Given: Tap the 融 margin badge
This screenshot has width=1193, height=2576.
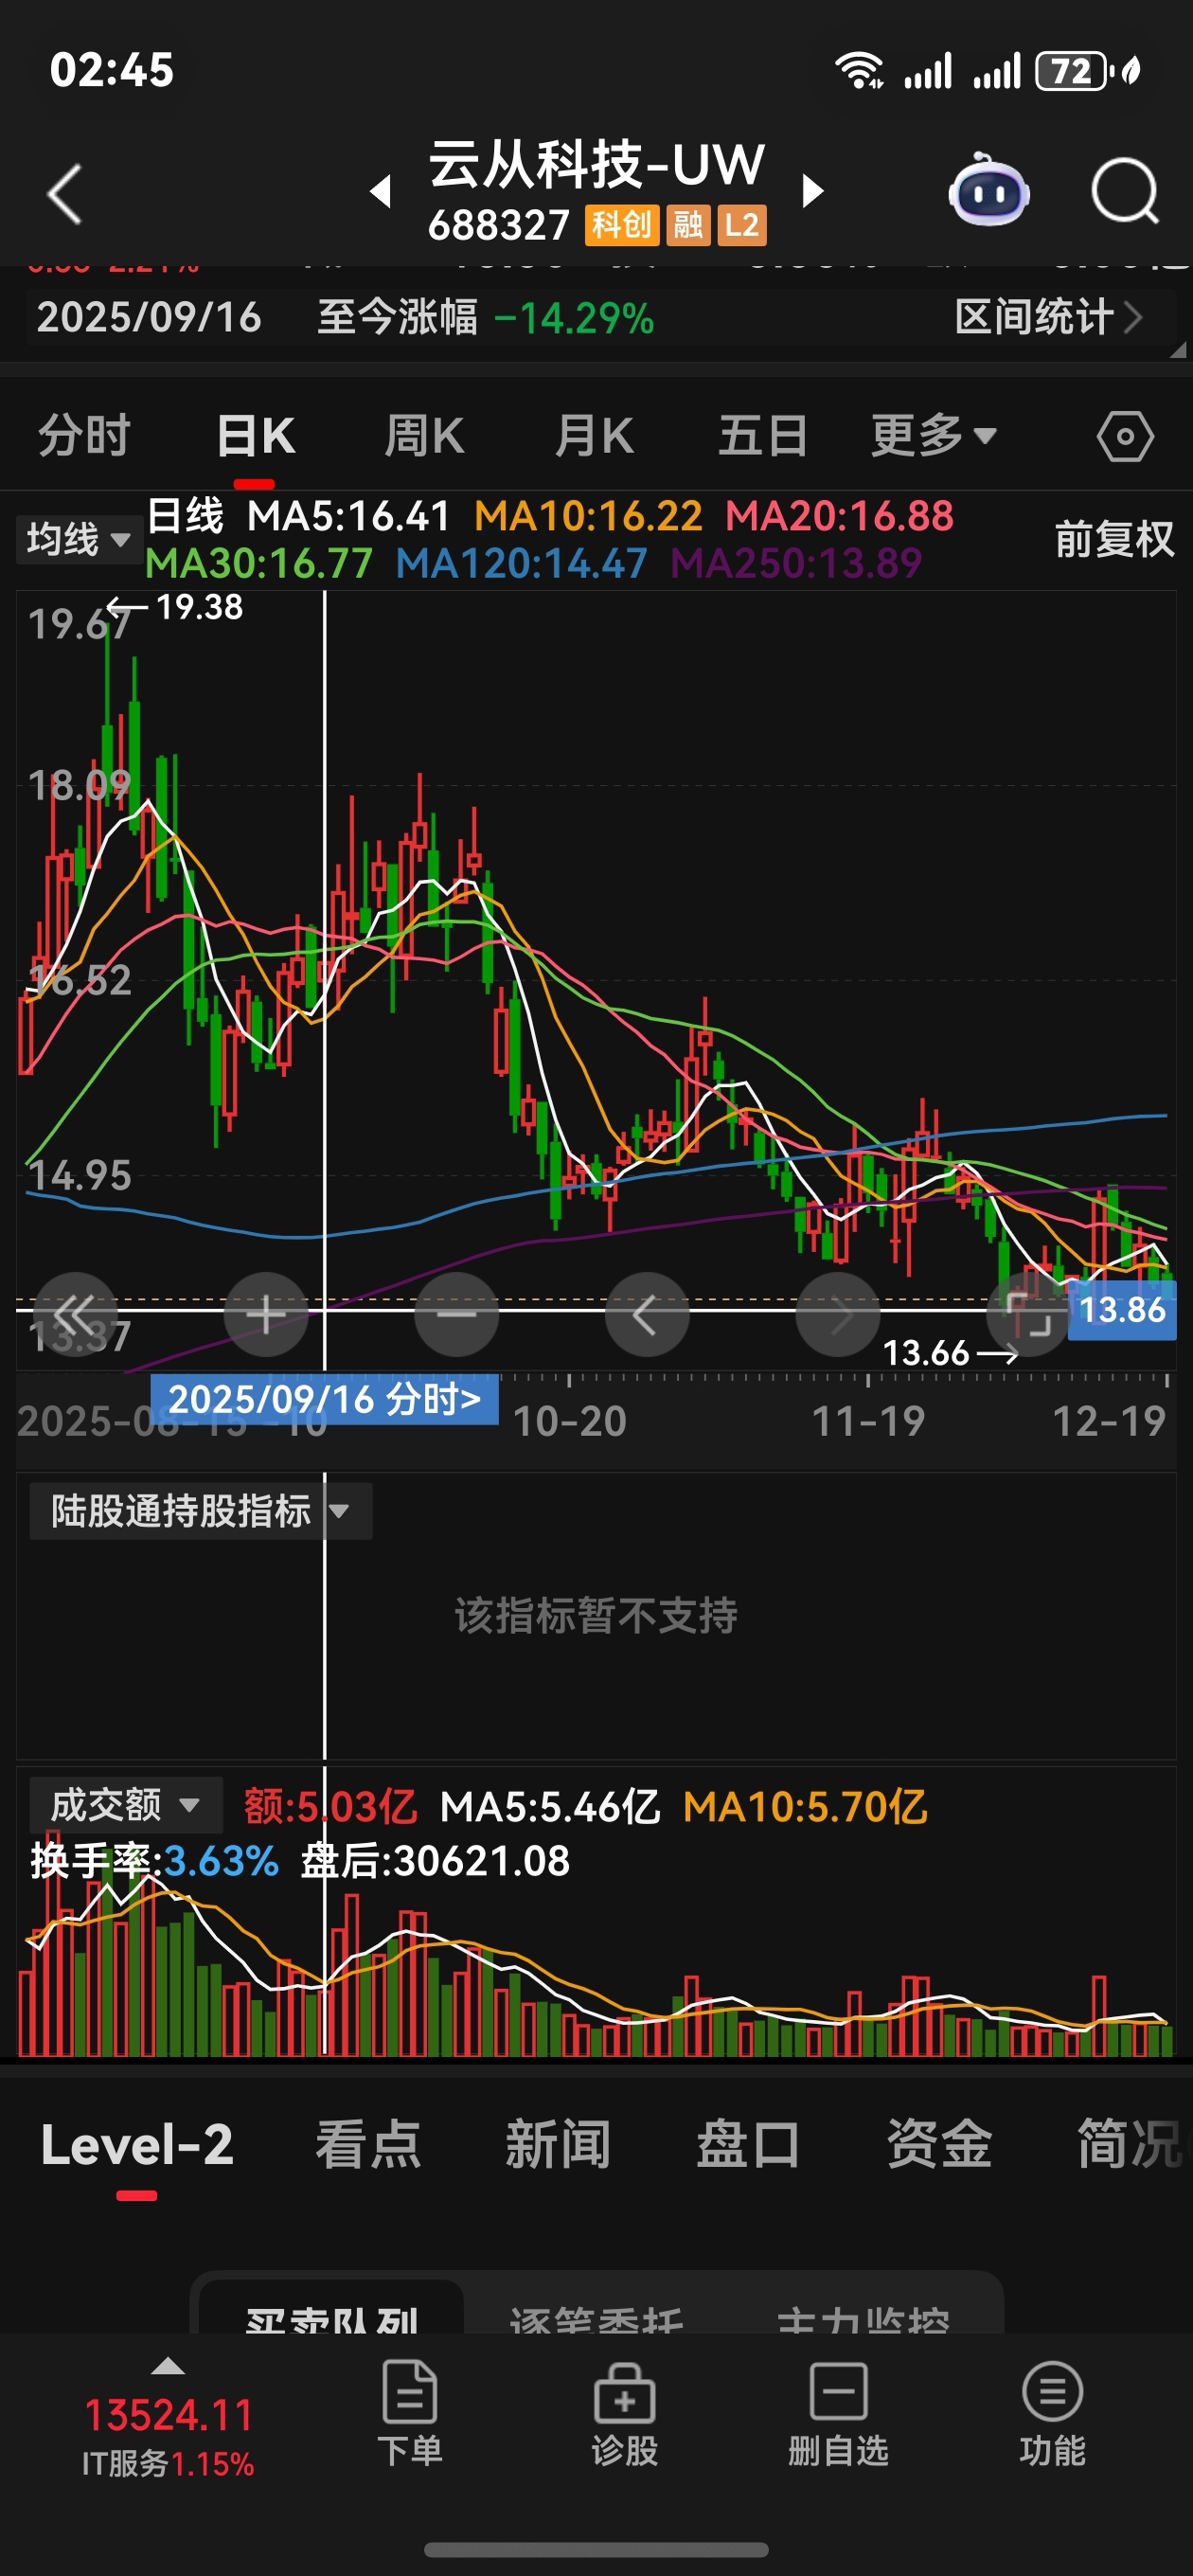Looking at the screenshot, I should pos(688,225).
